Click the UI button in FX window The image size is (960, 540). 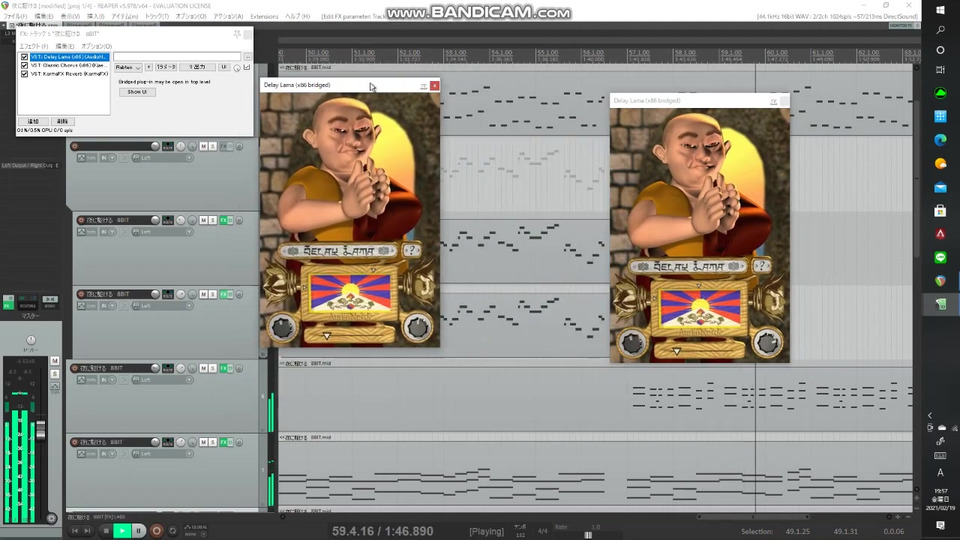point(223,67)
